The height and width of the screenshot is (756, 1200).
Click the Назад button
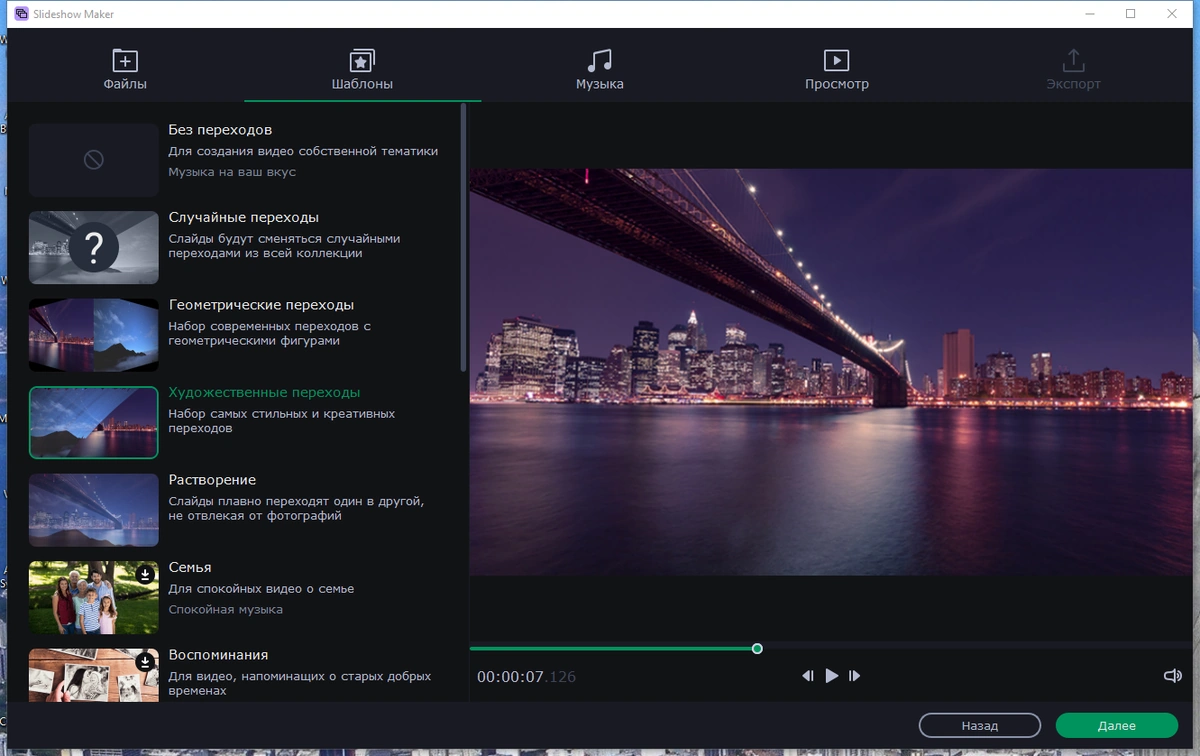[980, 726]
